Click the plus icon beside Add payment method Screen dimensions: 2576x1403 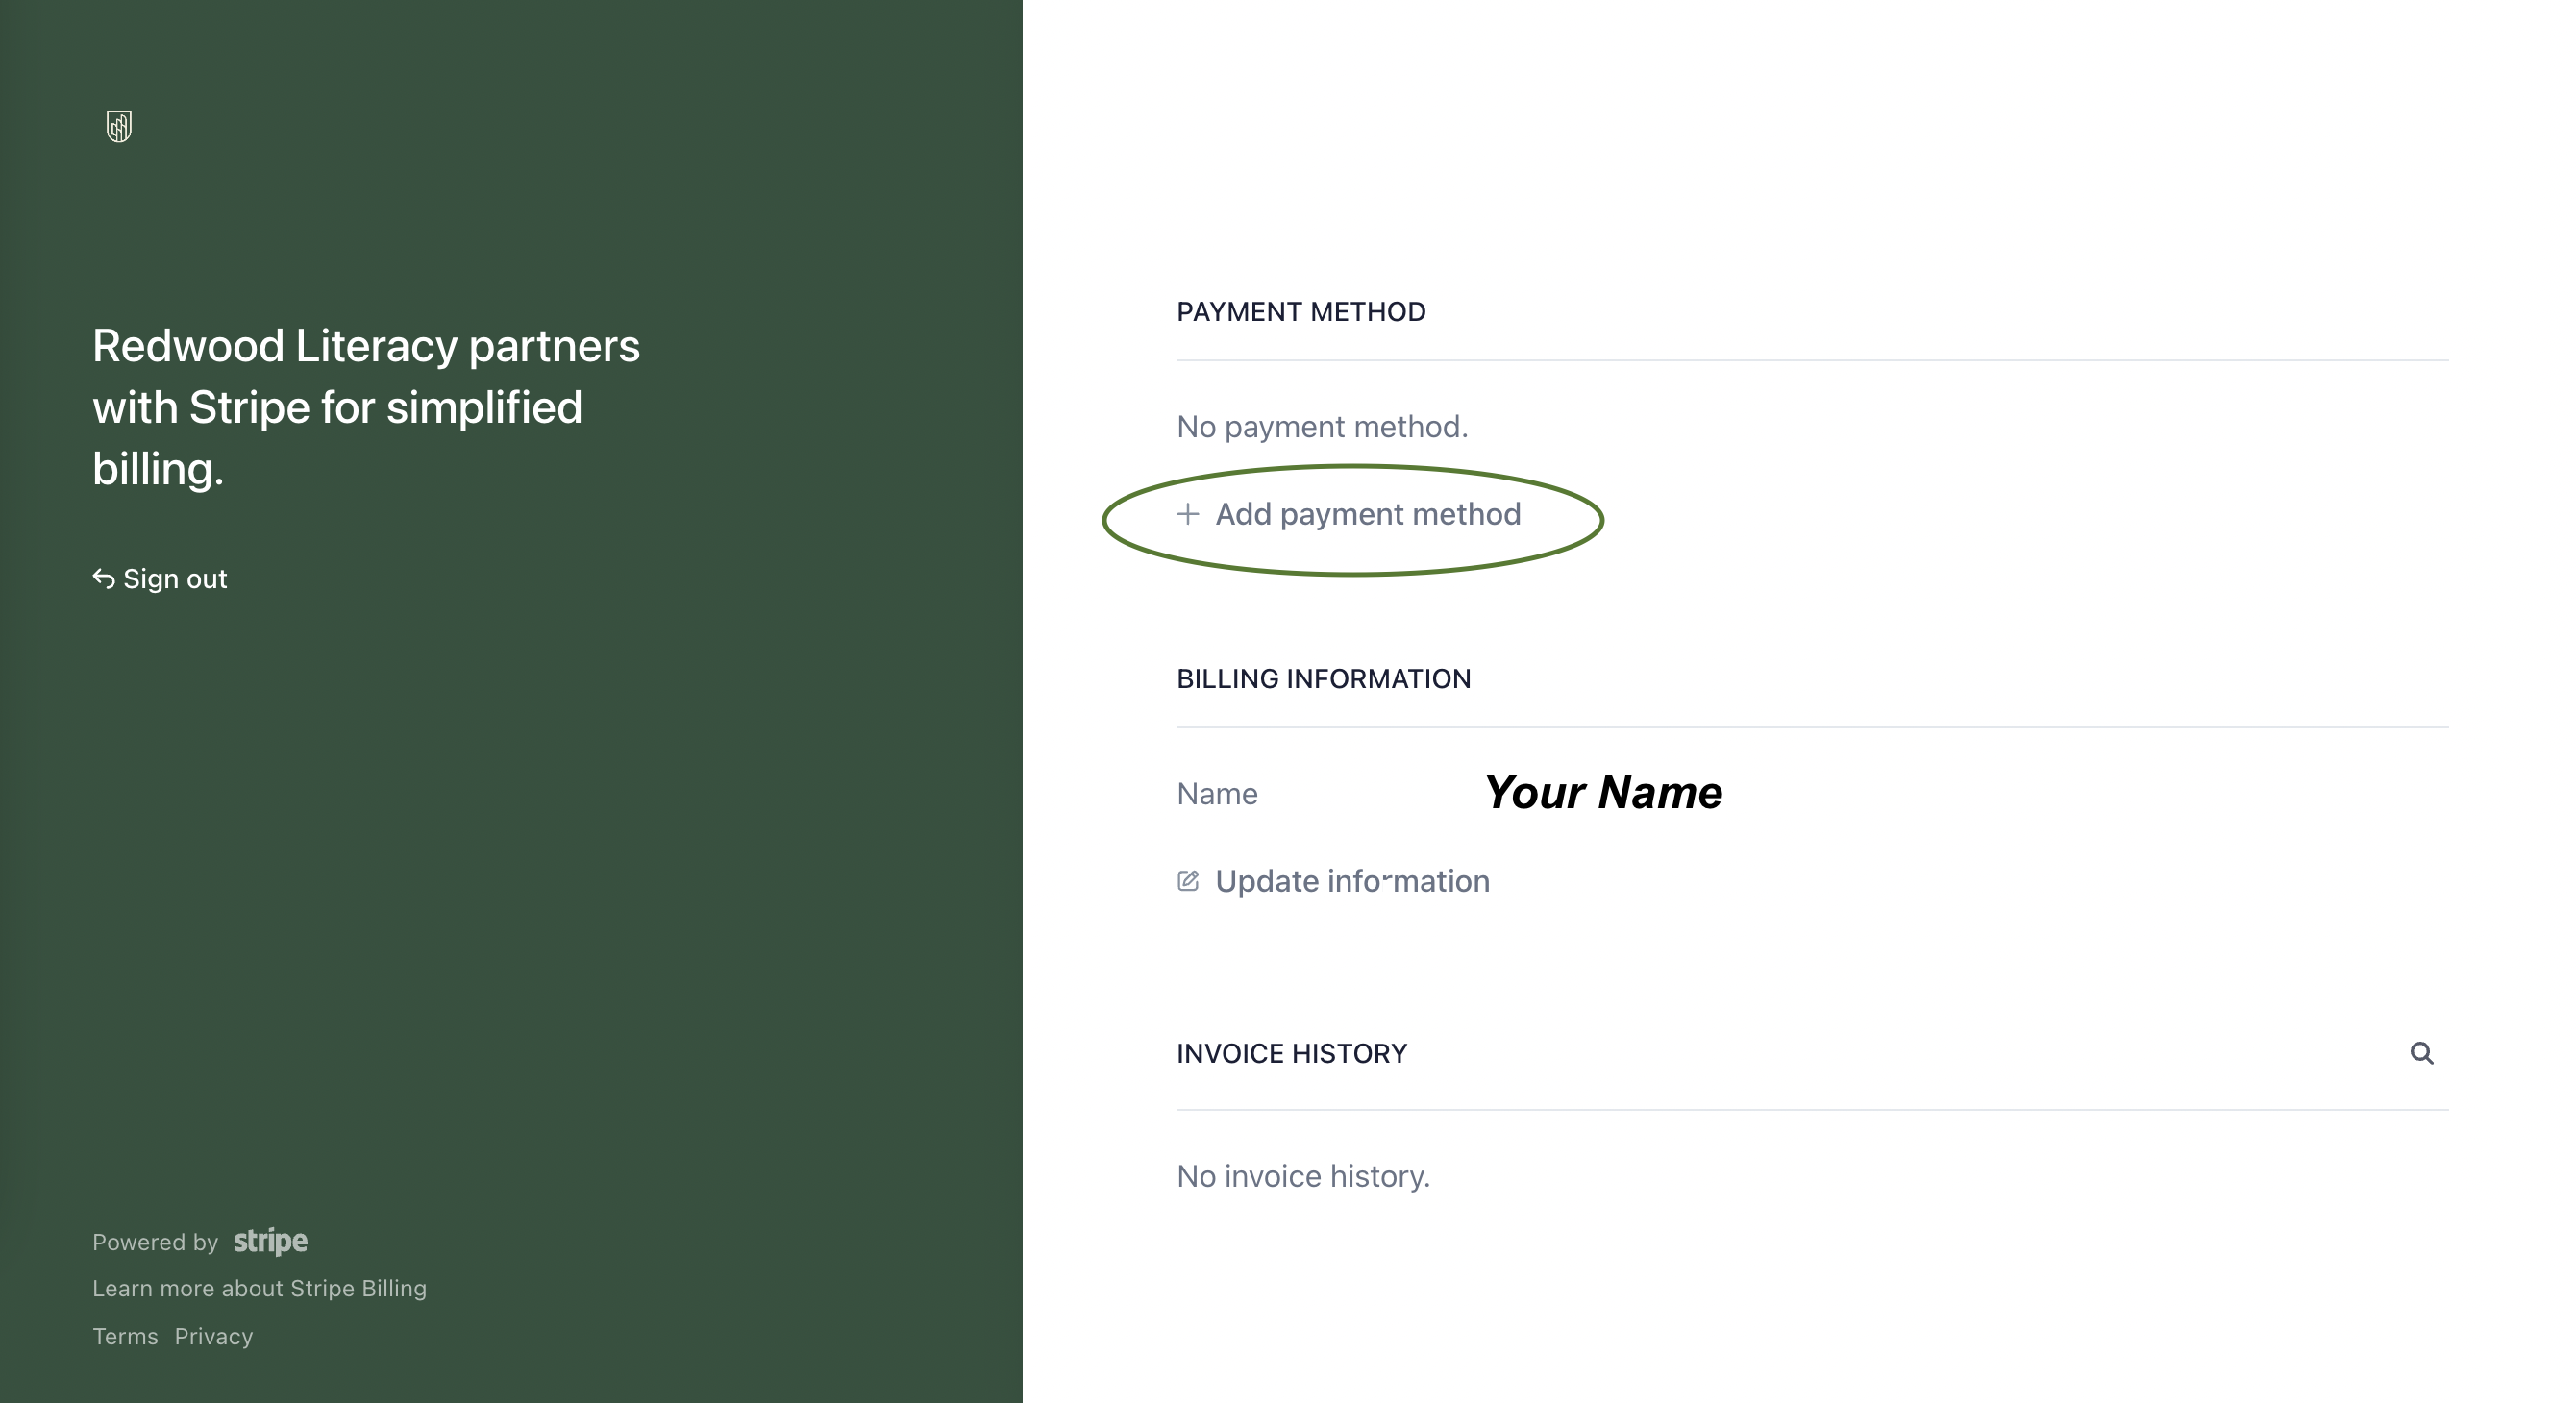click(1188, 514)
